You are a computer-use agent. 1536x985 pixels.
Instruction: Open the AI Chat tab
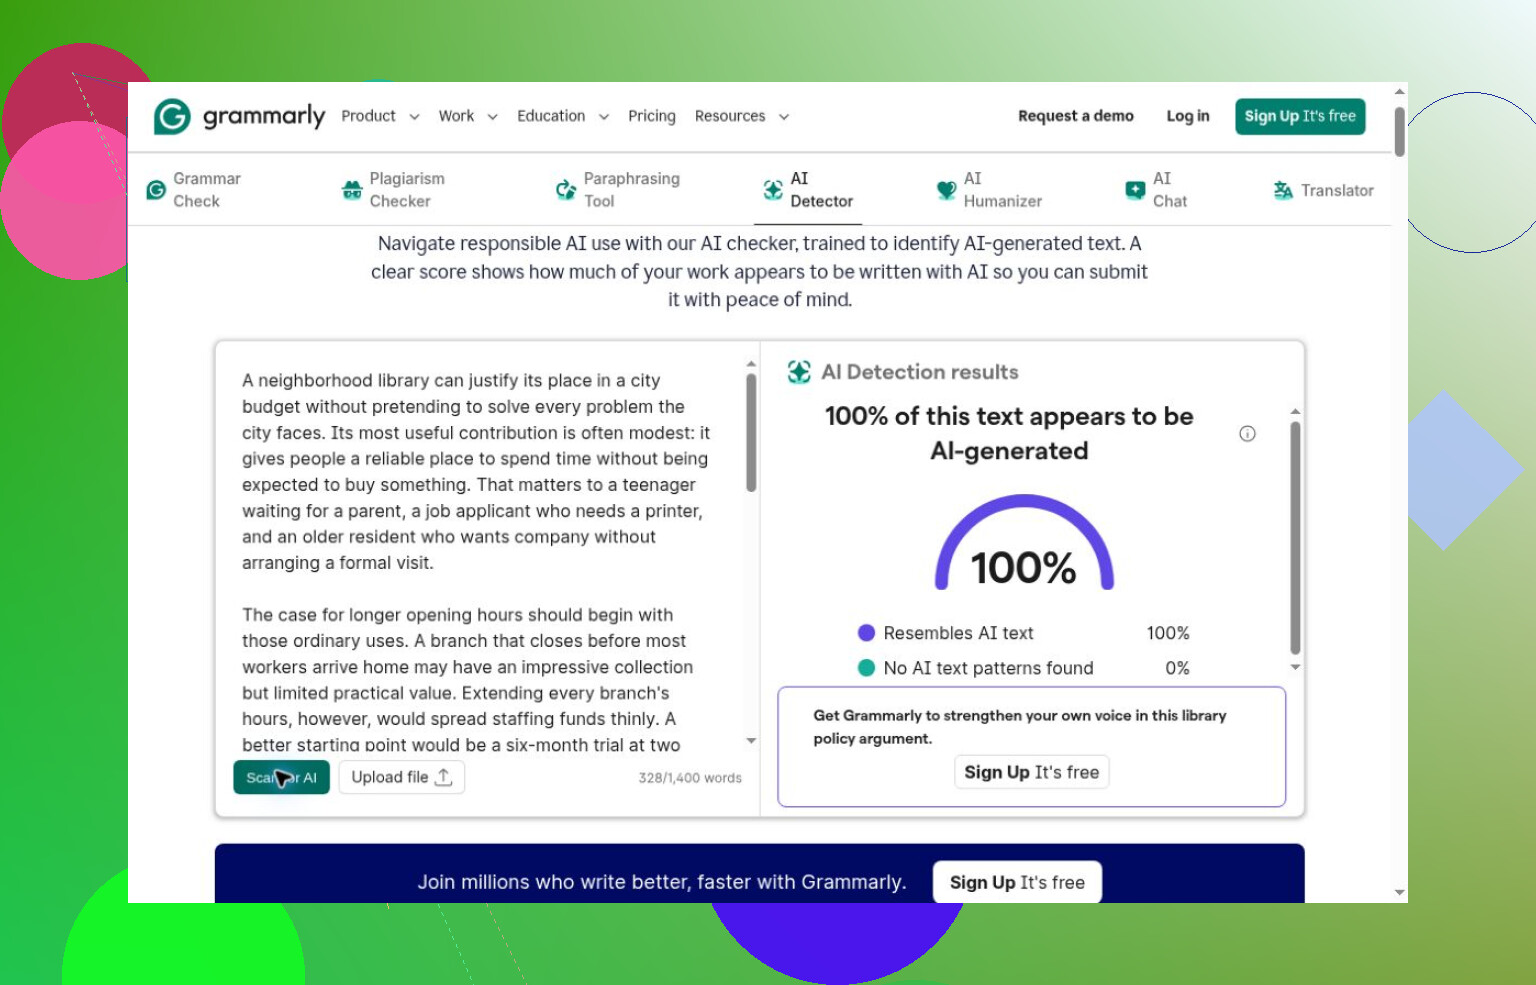point(1156,190)
